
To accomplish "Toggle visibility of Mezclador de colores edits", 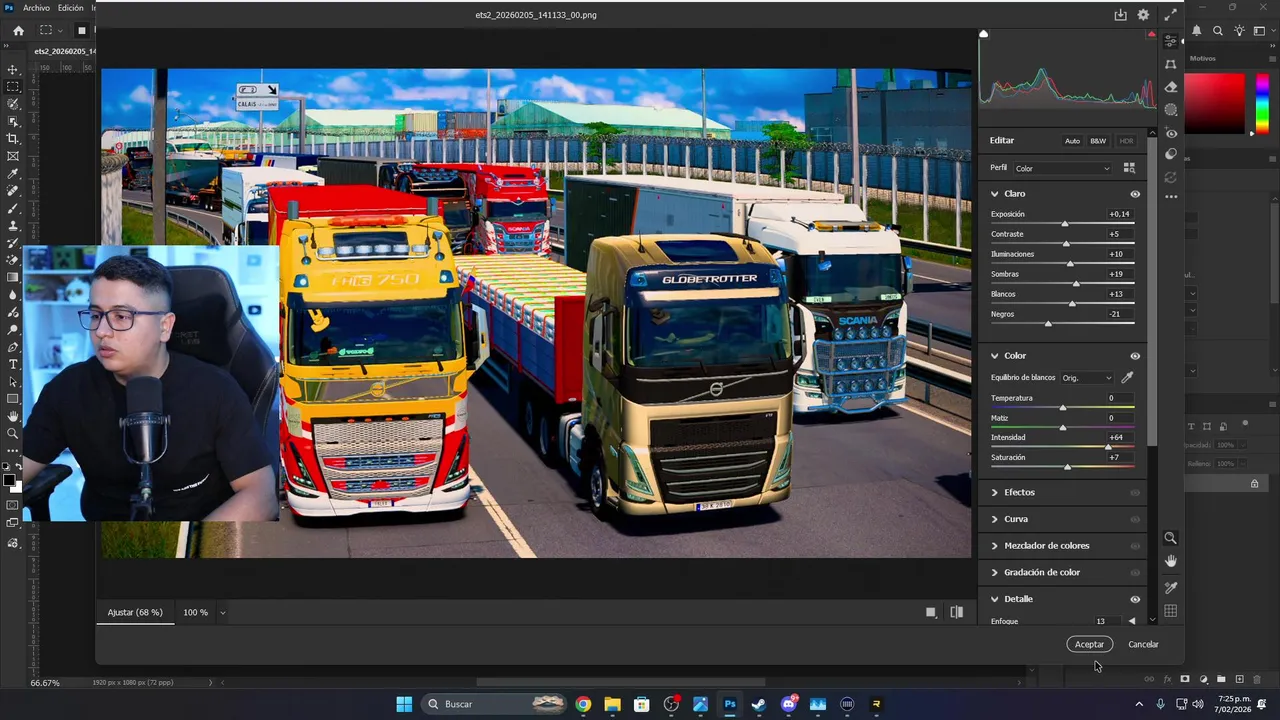I will point(1135,546).
